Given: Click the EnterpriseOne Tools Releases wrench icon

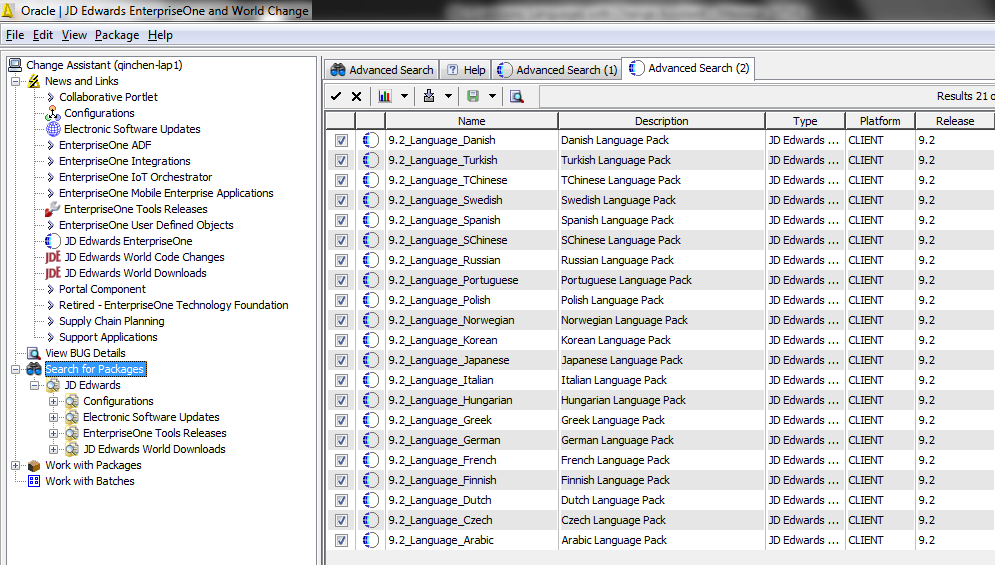Looking at the screenshot, I should click(53, 209).
